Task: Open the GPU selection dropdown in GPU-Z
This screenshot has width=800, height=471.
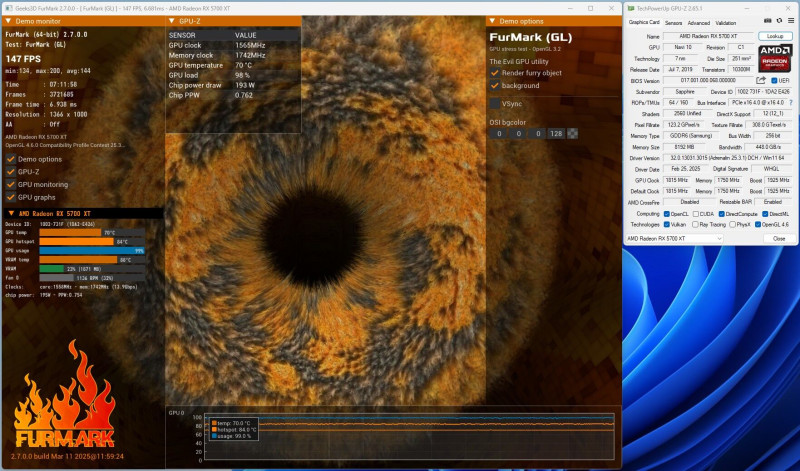Action: [x=674, y=238]
